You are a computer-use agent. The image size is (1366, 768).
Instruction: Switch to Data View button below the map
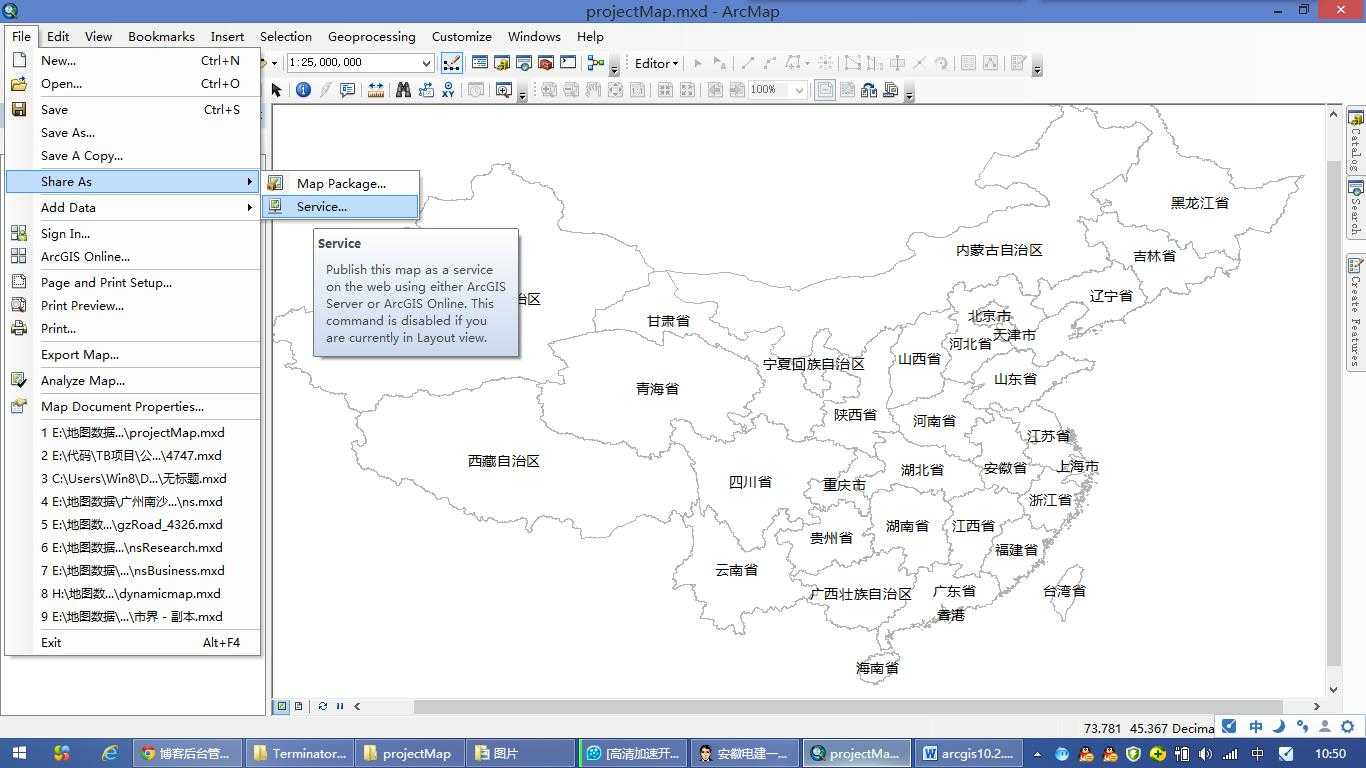coord(282,706)
